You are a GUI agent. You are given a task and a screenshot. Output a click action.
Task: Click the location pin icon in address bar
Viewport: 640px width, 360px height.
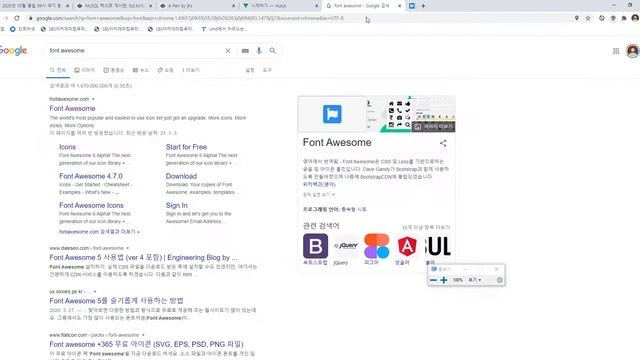pos(576,18)
